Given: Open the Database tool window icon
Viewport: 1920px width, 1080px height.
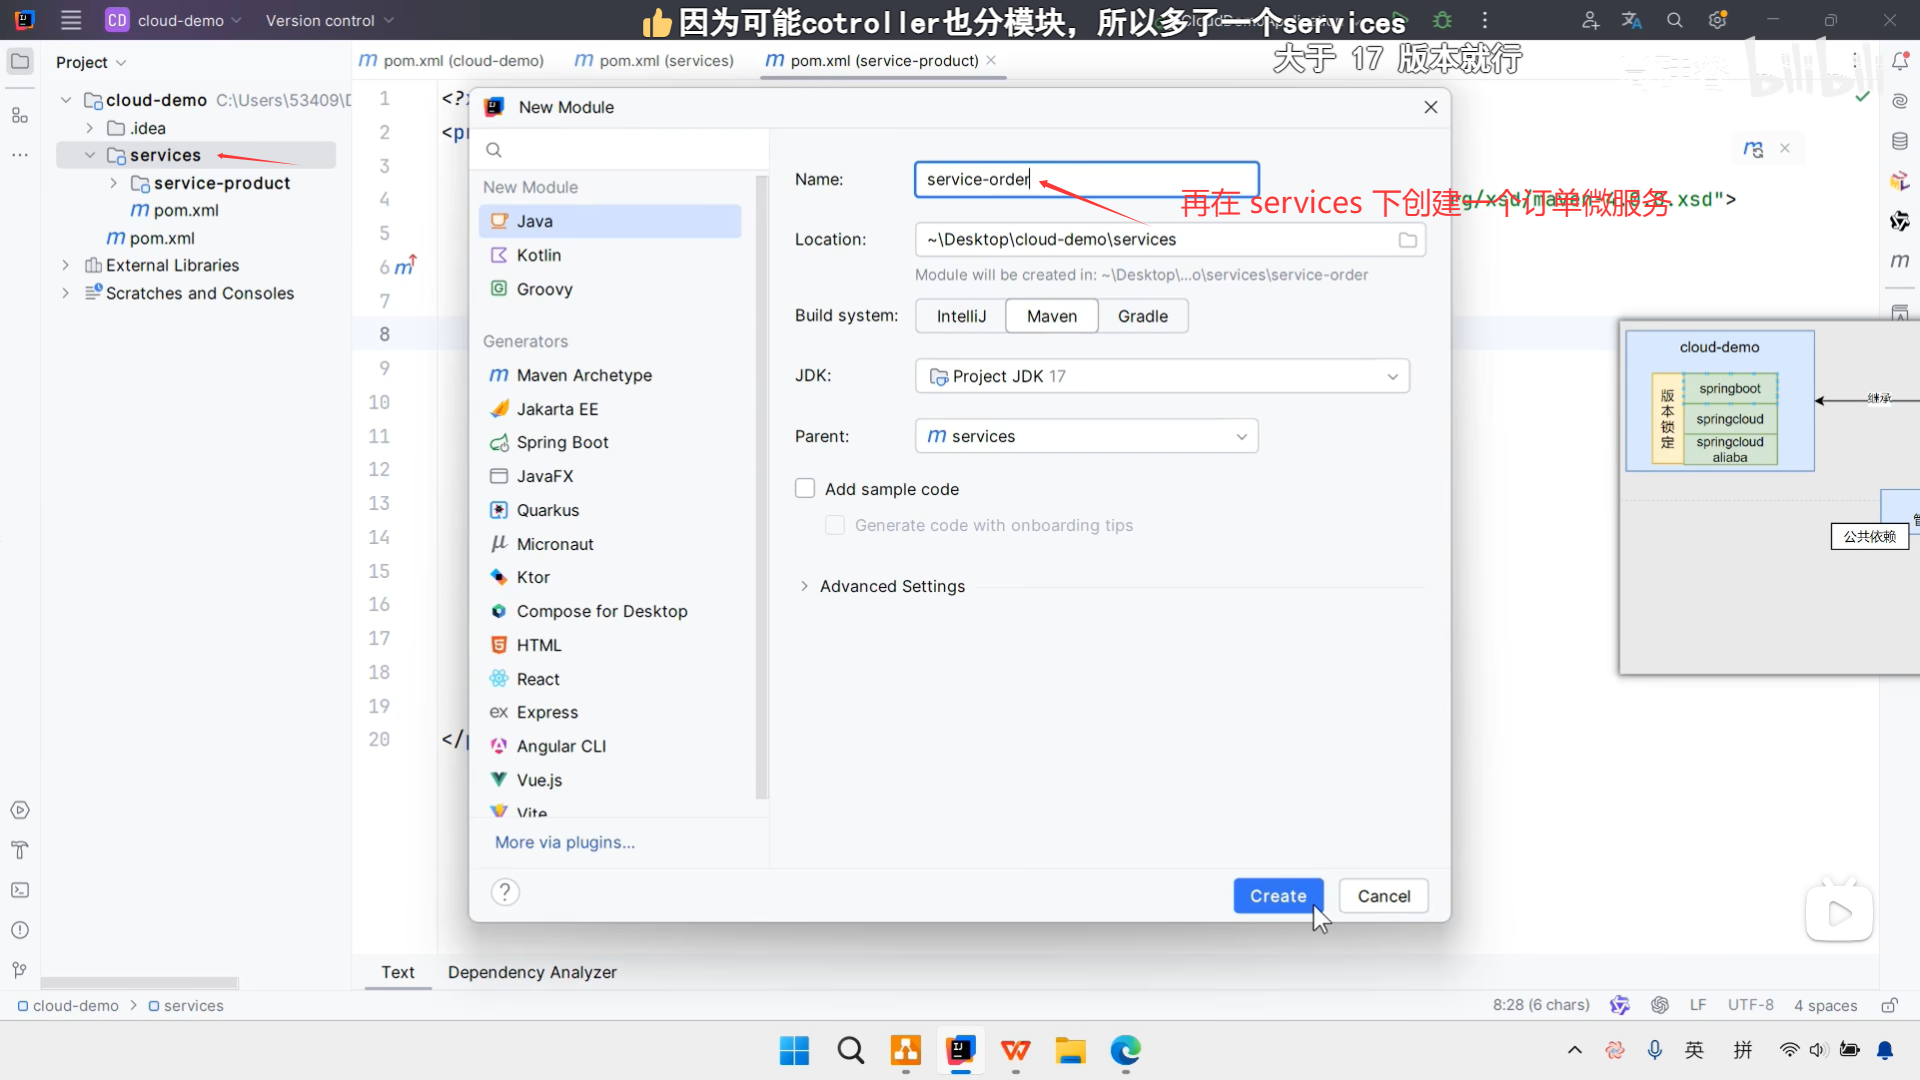Looking at the screenshot, I should click(x=1900, y=141).
